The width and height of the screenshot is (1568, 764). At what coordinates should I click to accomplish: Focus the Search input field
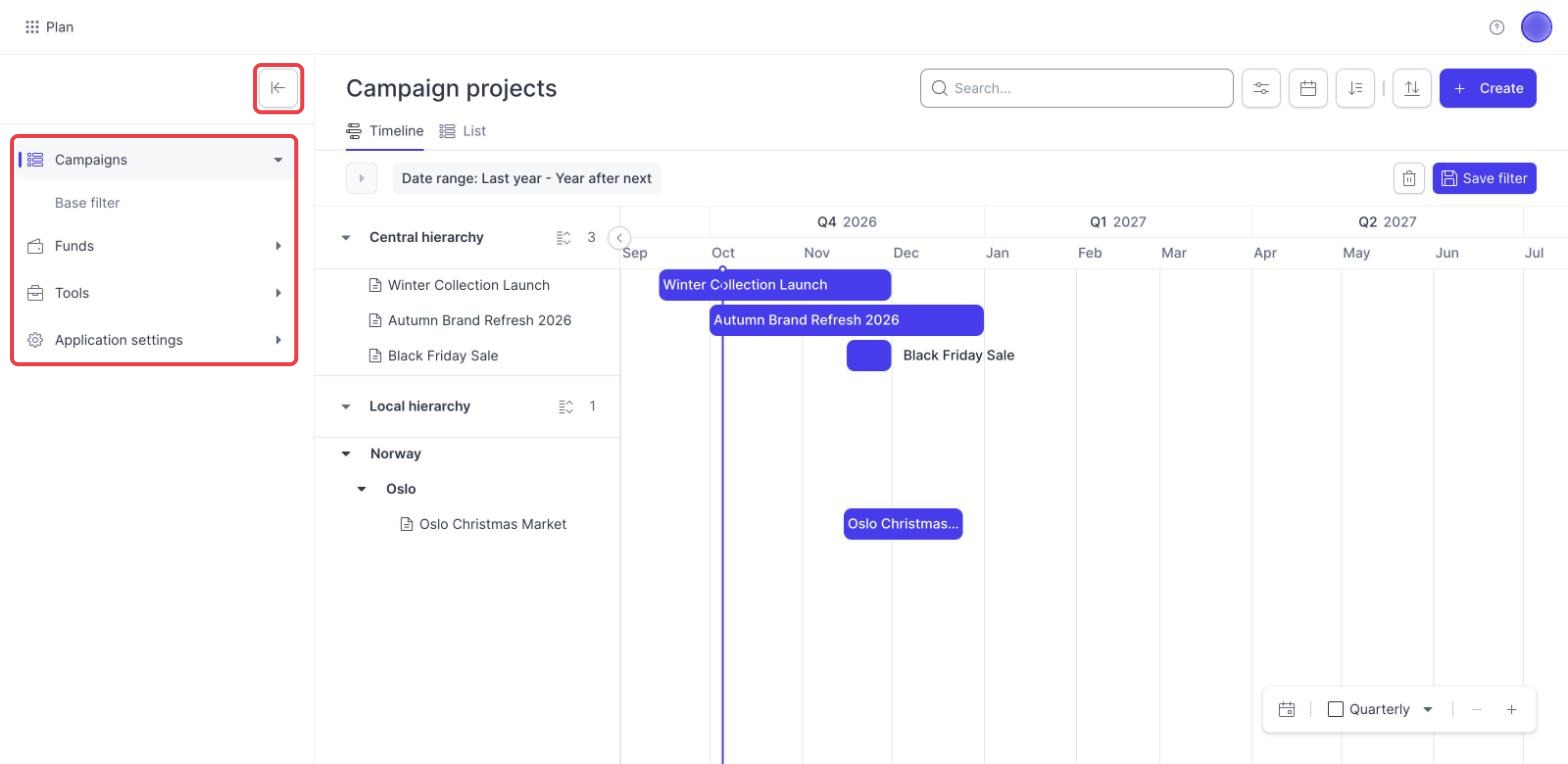click(x=1077, y=88)
